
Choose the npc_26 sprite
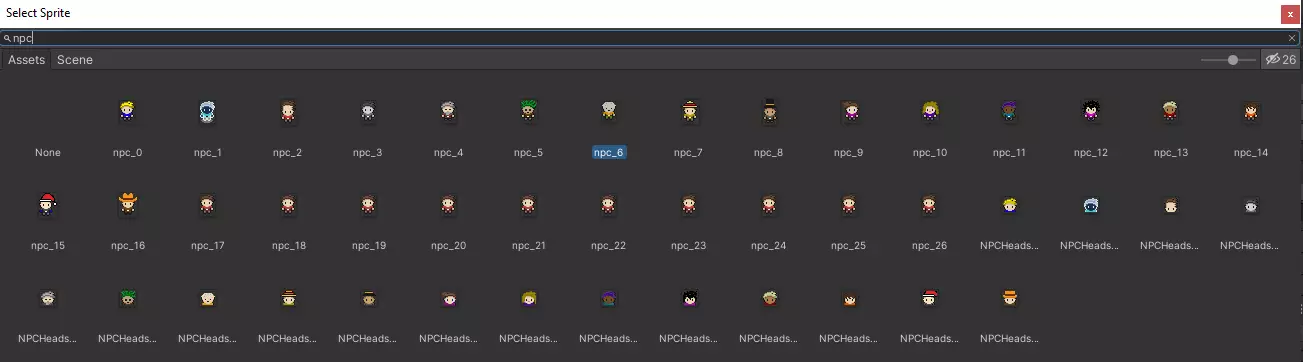point(929,205)
